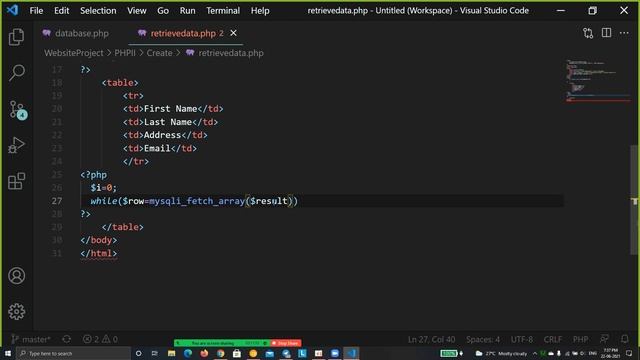Open the WebsiteProject breadcrumb
640x360 pixels.
[74, 53]
